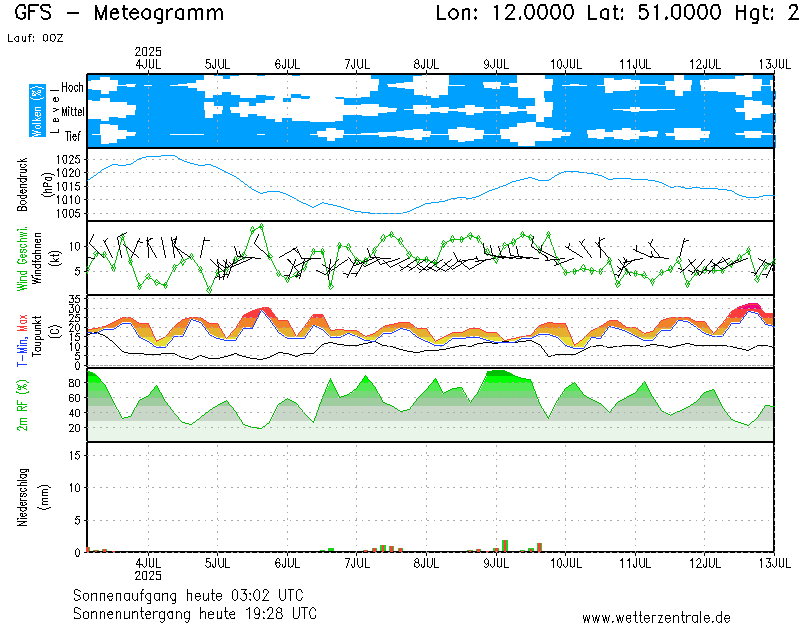The image size is (800, 625).
Task: Select the 60 humidity tick value
Action: pyautogui.click(x=74, y=398)
